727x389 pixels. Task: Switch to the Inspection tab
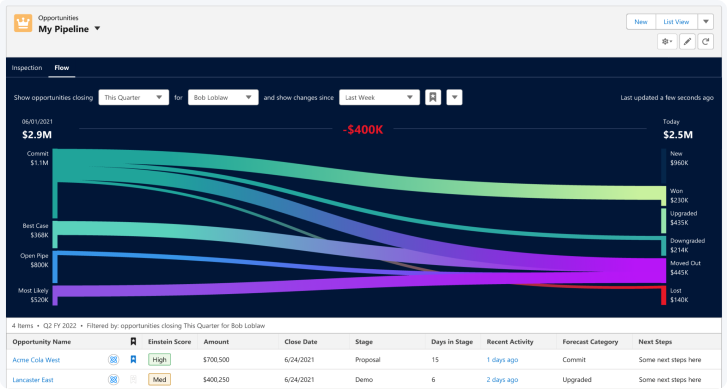click(x=27, y=68)
